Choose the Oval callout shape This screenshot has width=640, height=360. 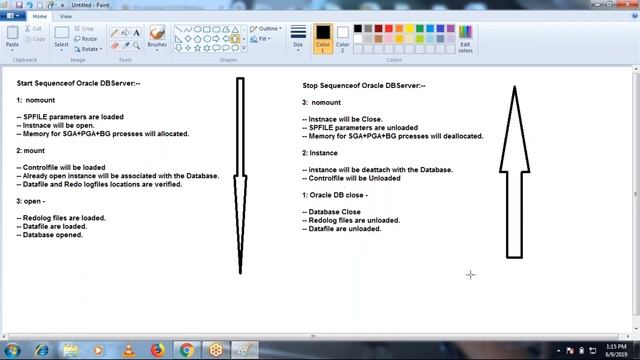(226, 48)
